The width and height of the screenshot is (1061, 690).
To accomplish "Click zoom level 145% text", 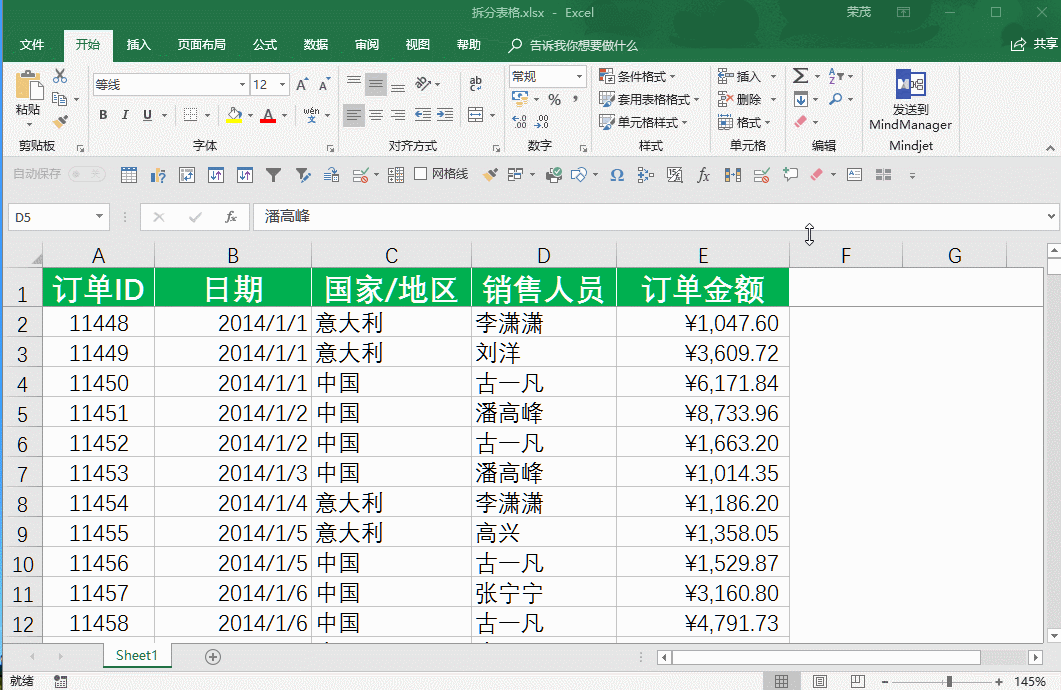I will tap(1030, 681).
